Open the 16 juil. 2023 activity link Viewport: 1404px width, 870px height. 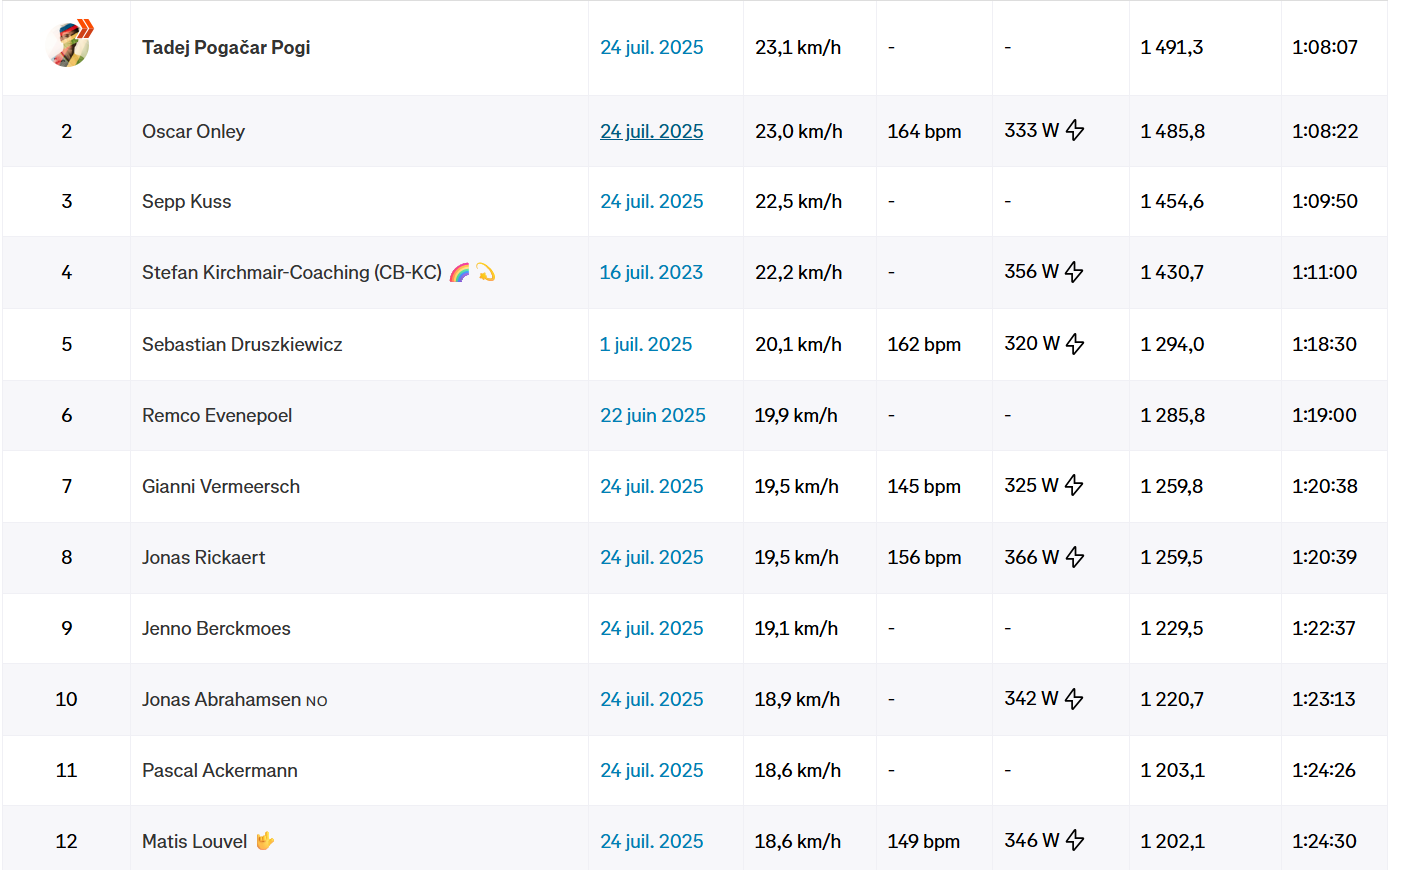651,272
